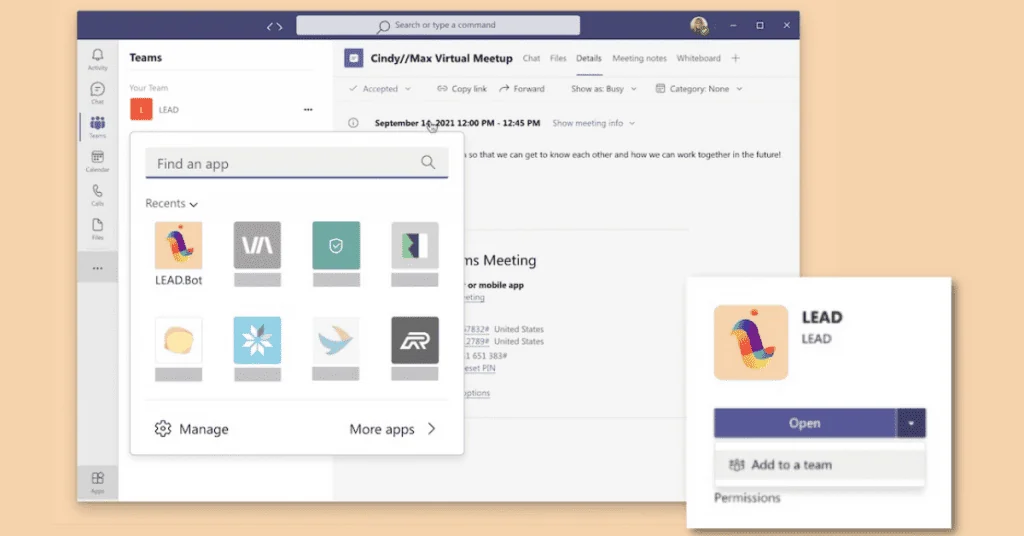Click the Open button for LEAD
1024x536 pixels.
(805, 423)
